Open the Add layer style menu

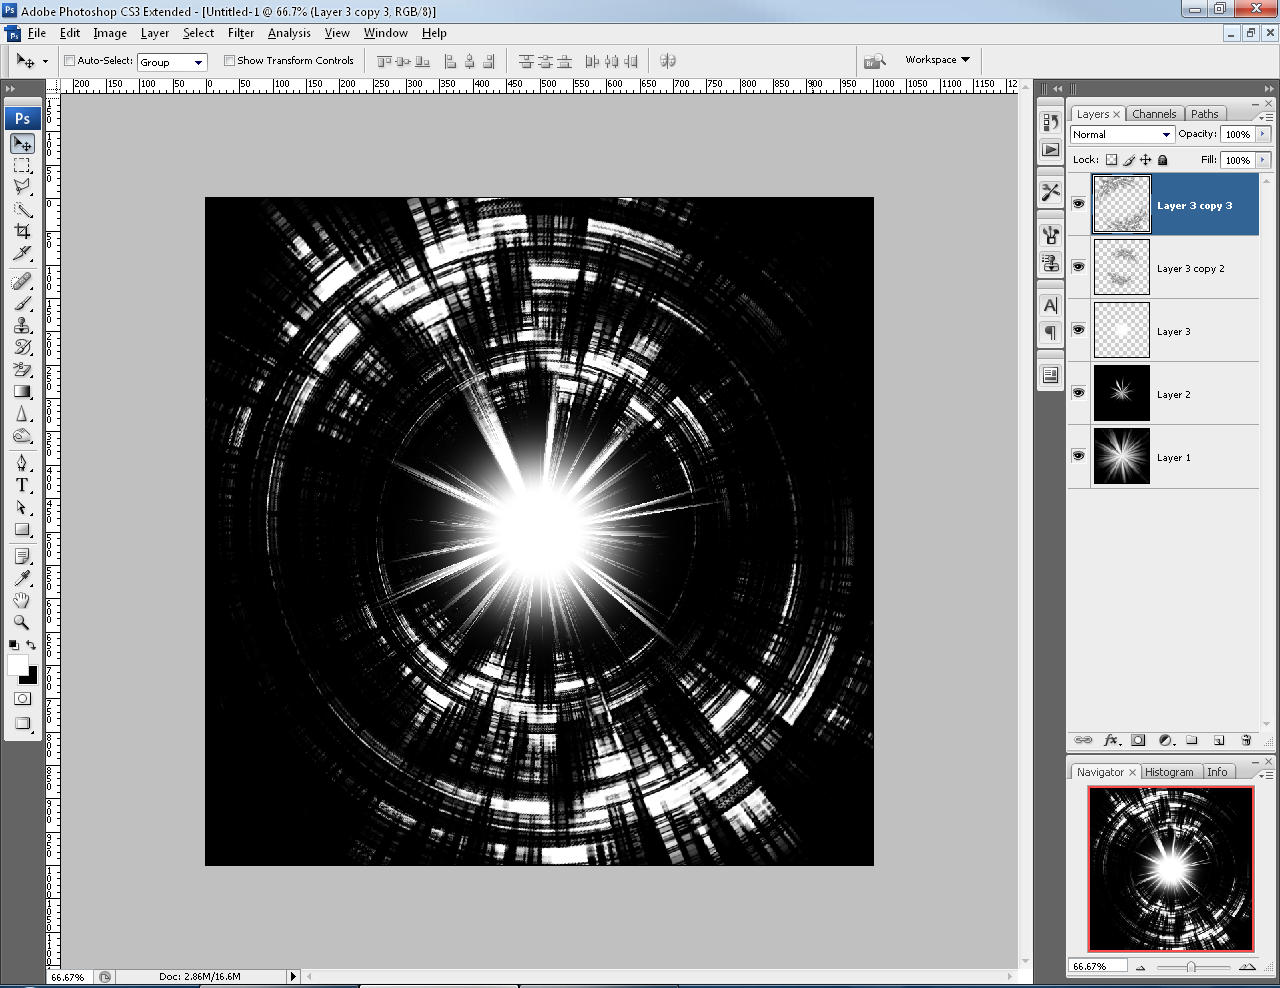coord(1111,740)
